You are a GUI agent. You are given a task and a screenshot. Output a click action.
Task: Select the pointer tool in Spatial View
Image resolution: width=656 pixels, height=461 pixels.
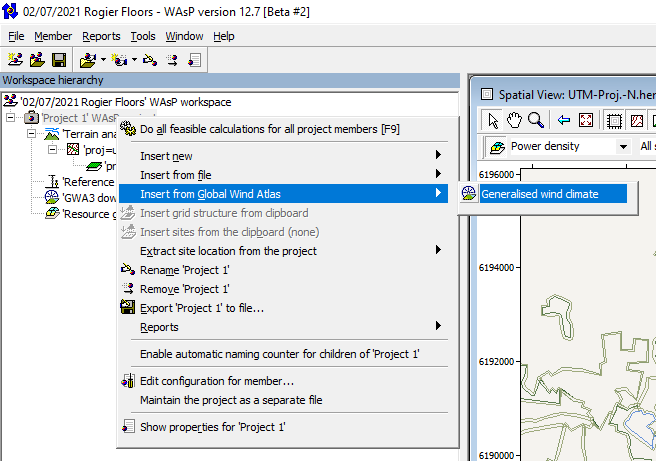coord(493,120)
